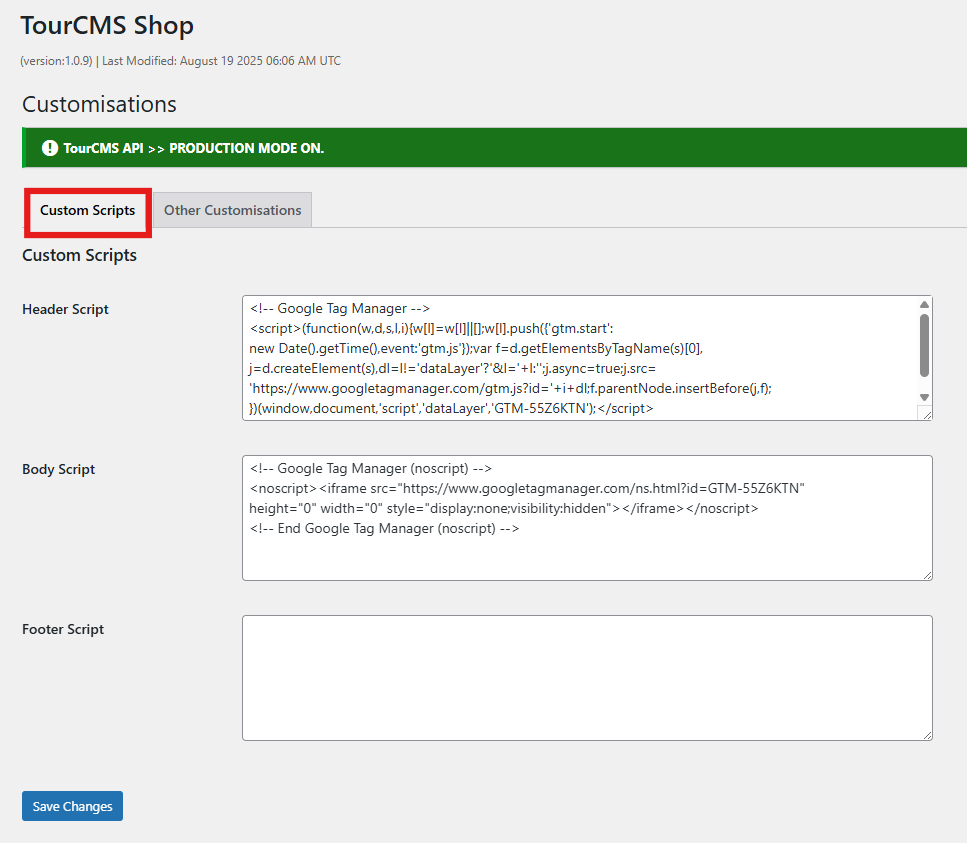Click the Body Script resize corner handle
The image size is (967, 843).
click(927, 574)
